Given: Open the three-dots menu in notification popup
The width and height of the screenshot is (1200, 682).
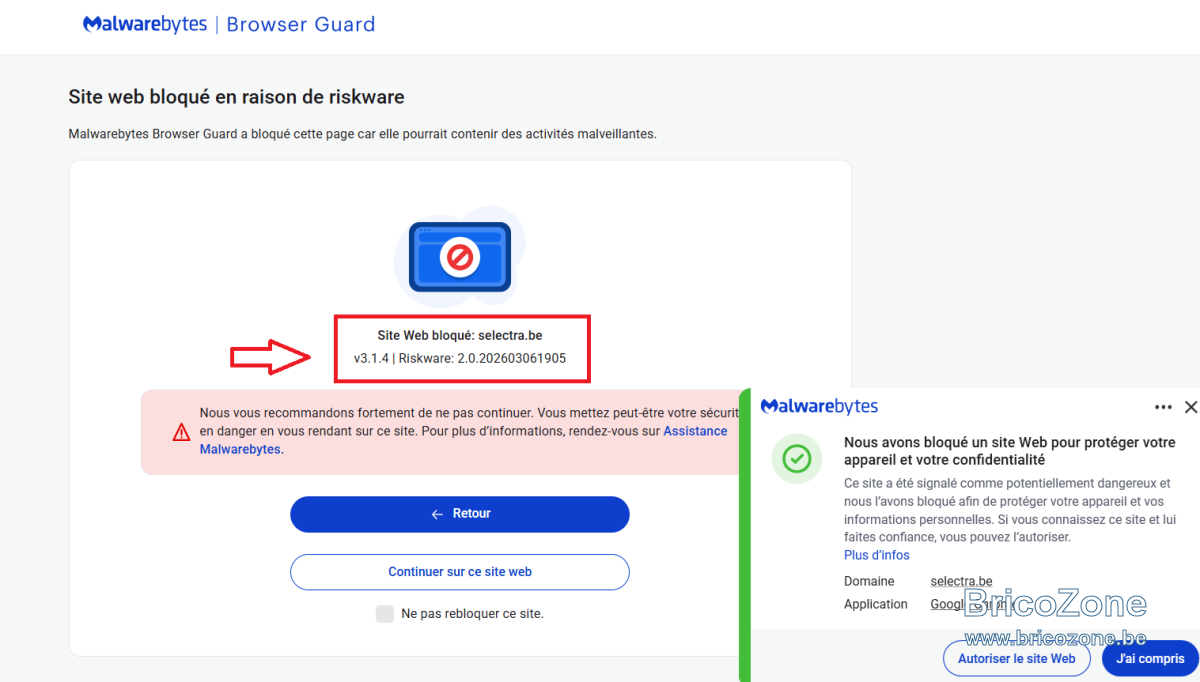Looking at the screenshot, I should (x=1163, y=407).
